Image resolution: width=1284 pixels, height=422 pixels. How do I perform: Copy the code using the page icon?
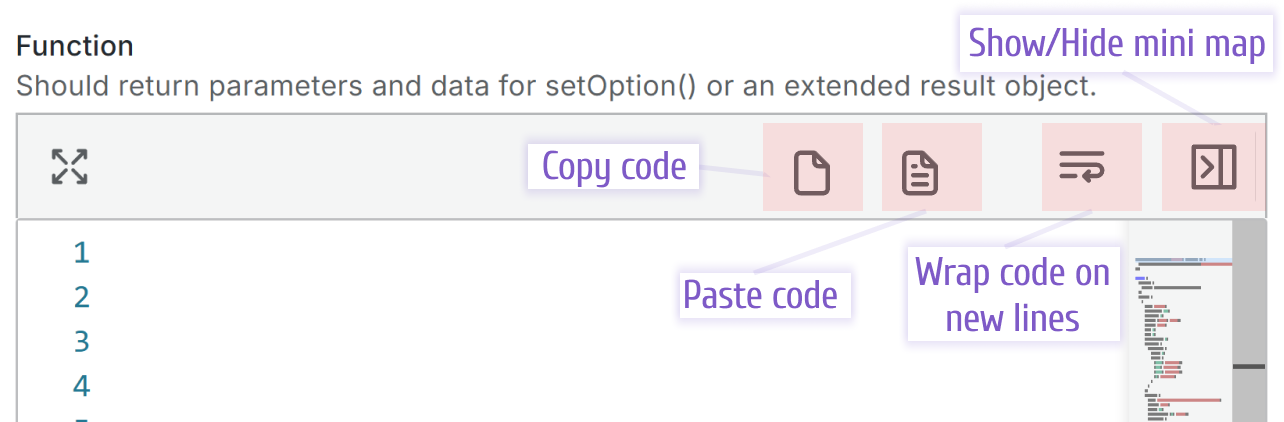[x=812, y=172]
